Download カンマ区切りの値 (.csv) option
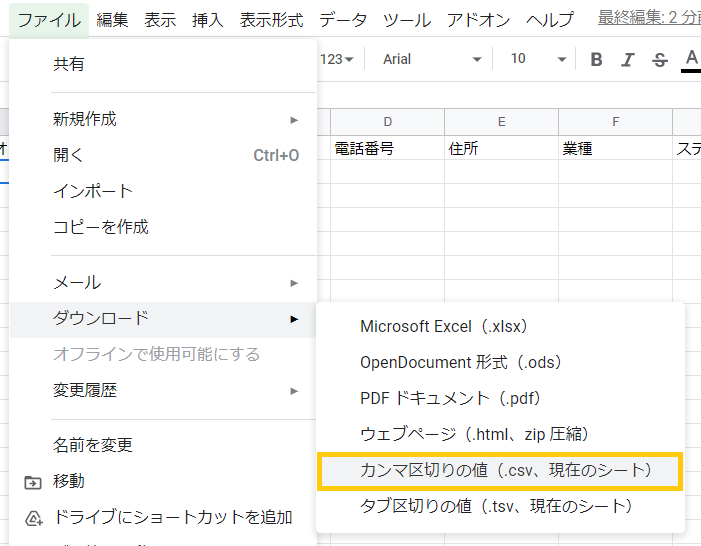Screen dimensions: 701x546 (x=500, y=471)
